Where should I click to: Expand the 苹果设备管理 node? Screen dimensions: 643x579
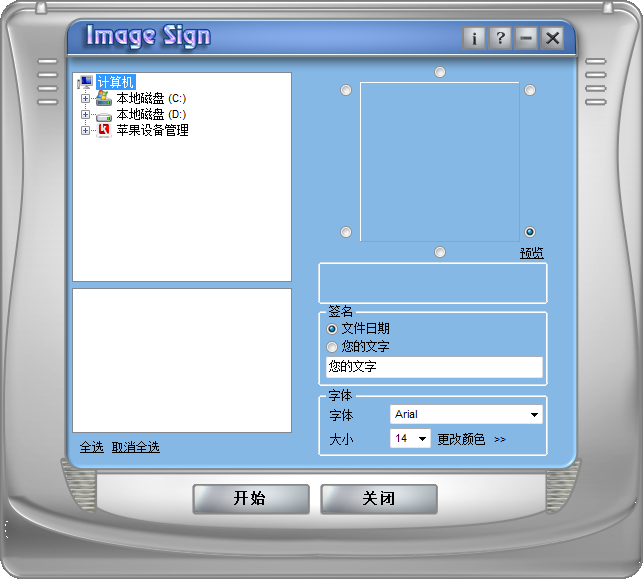85,130
